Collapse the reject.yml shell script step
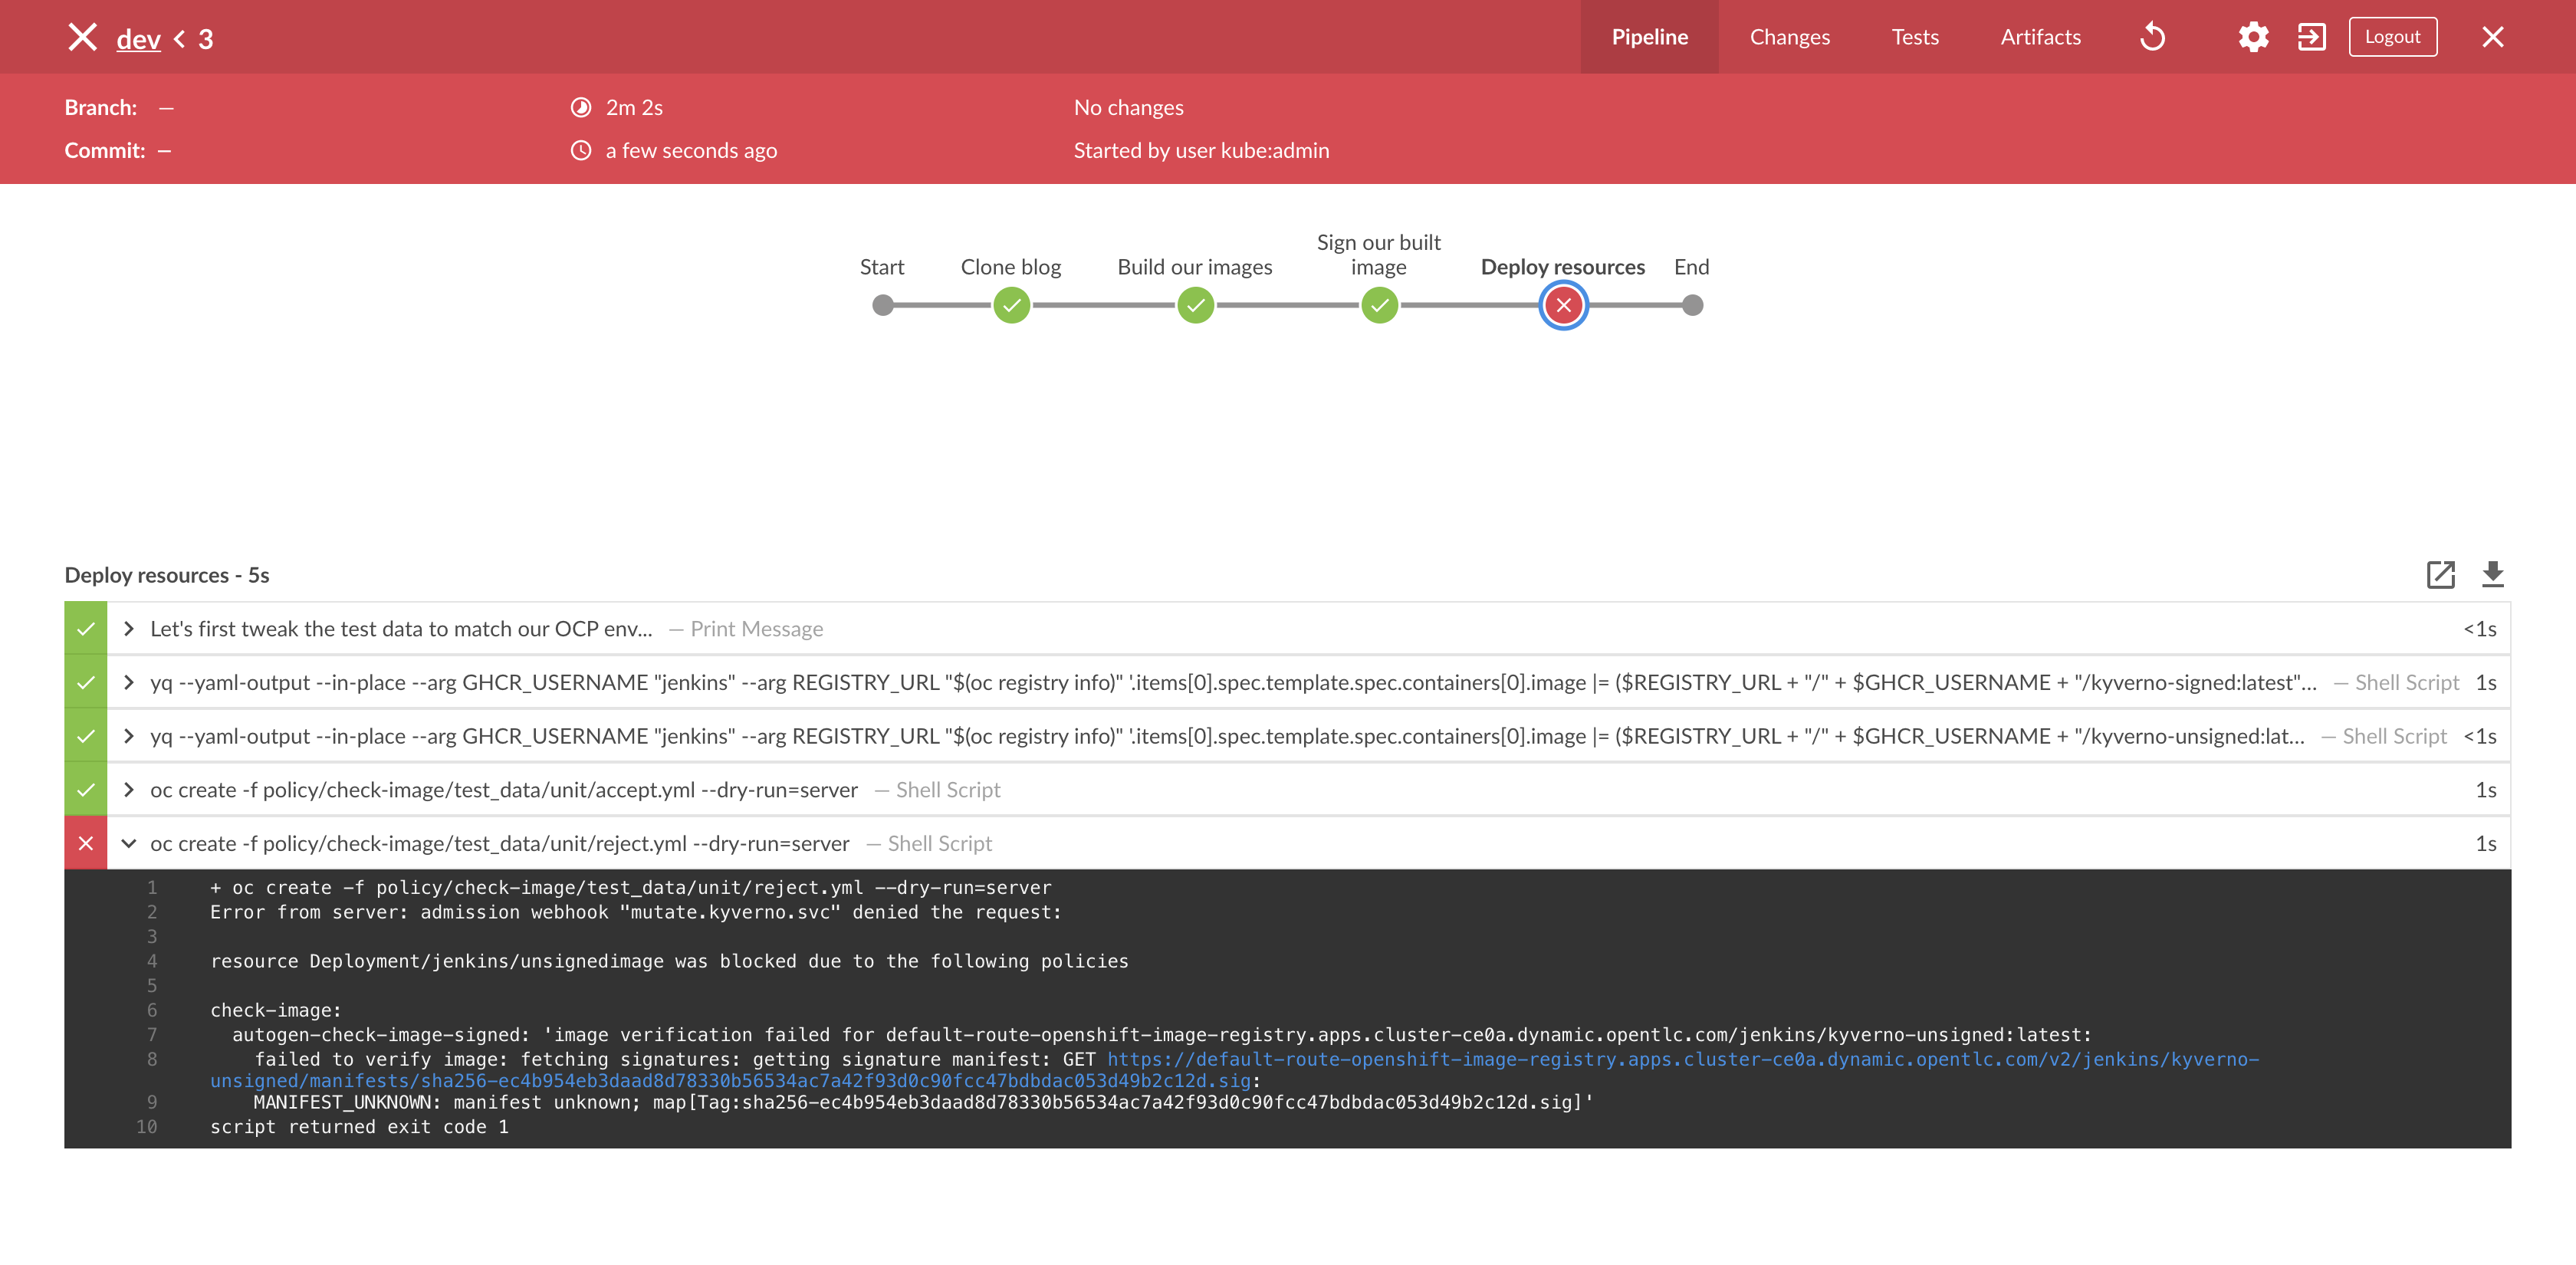The image size is (2576, 1265). pyautogui.click(x=129, y=843)
